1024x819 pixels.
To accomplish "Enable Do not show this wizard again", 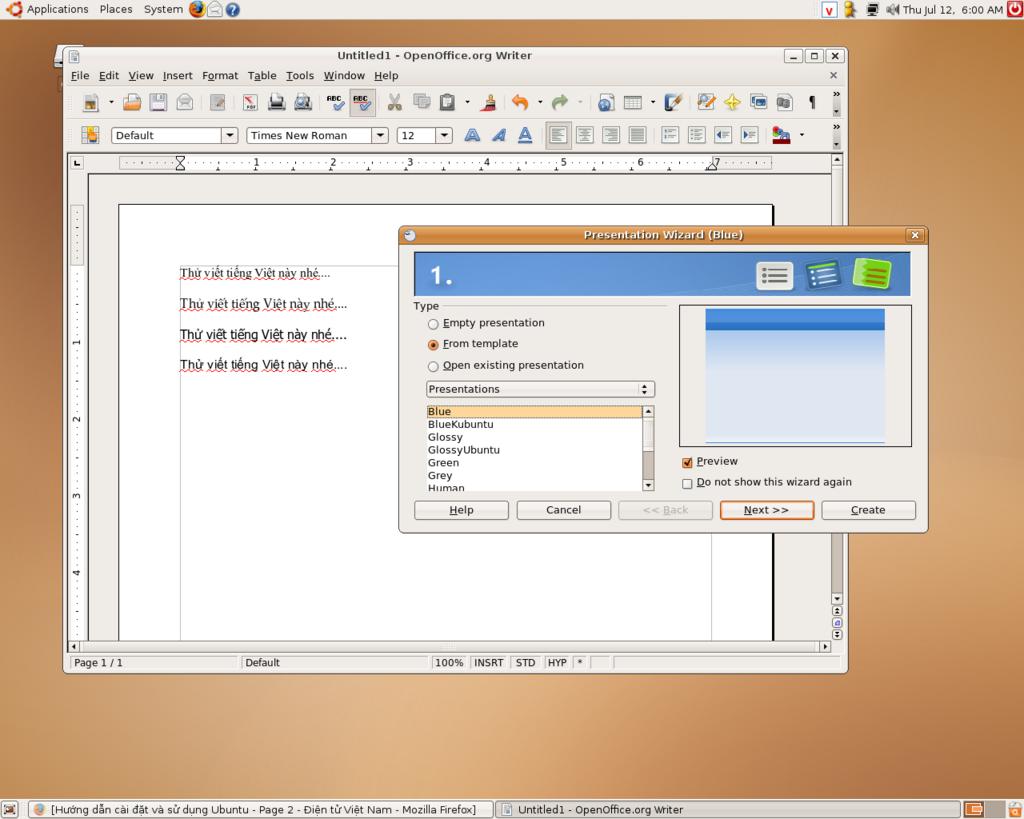I will point(687,483).
